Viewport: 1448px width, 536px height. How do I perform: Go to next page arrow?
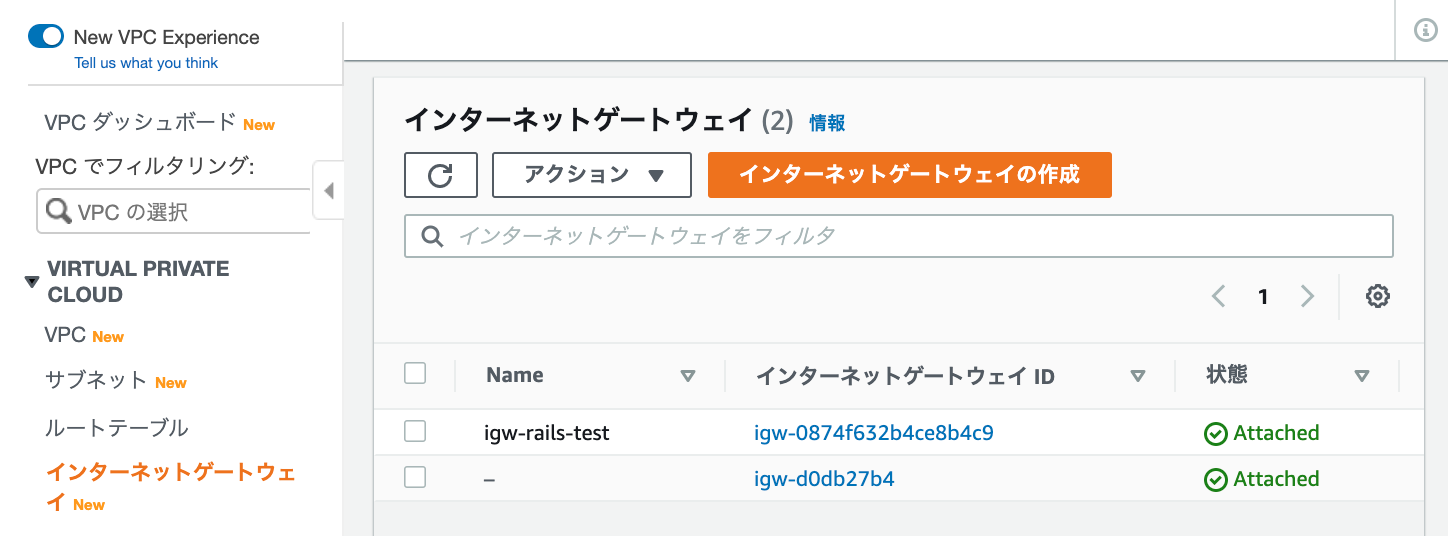pos(1307,296)
